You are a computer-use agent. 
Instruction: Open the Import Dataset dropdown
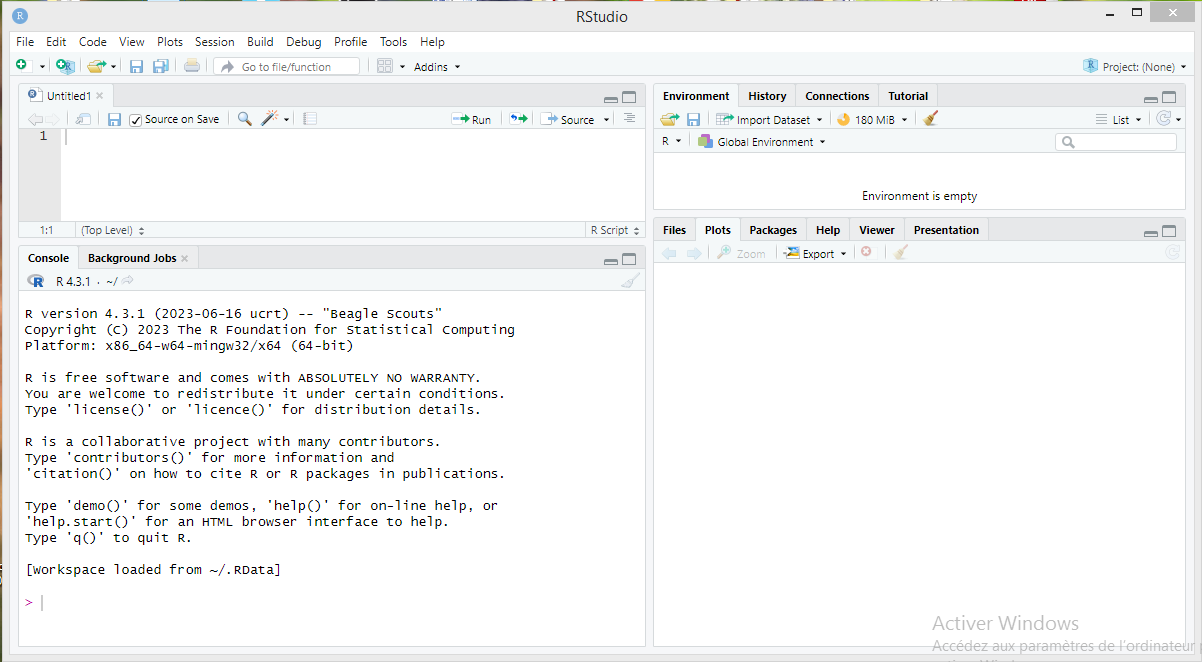768,119
